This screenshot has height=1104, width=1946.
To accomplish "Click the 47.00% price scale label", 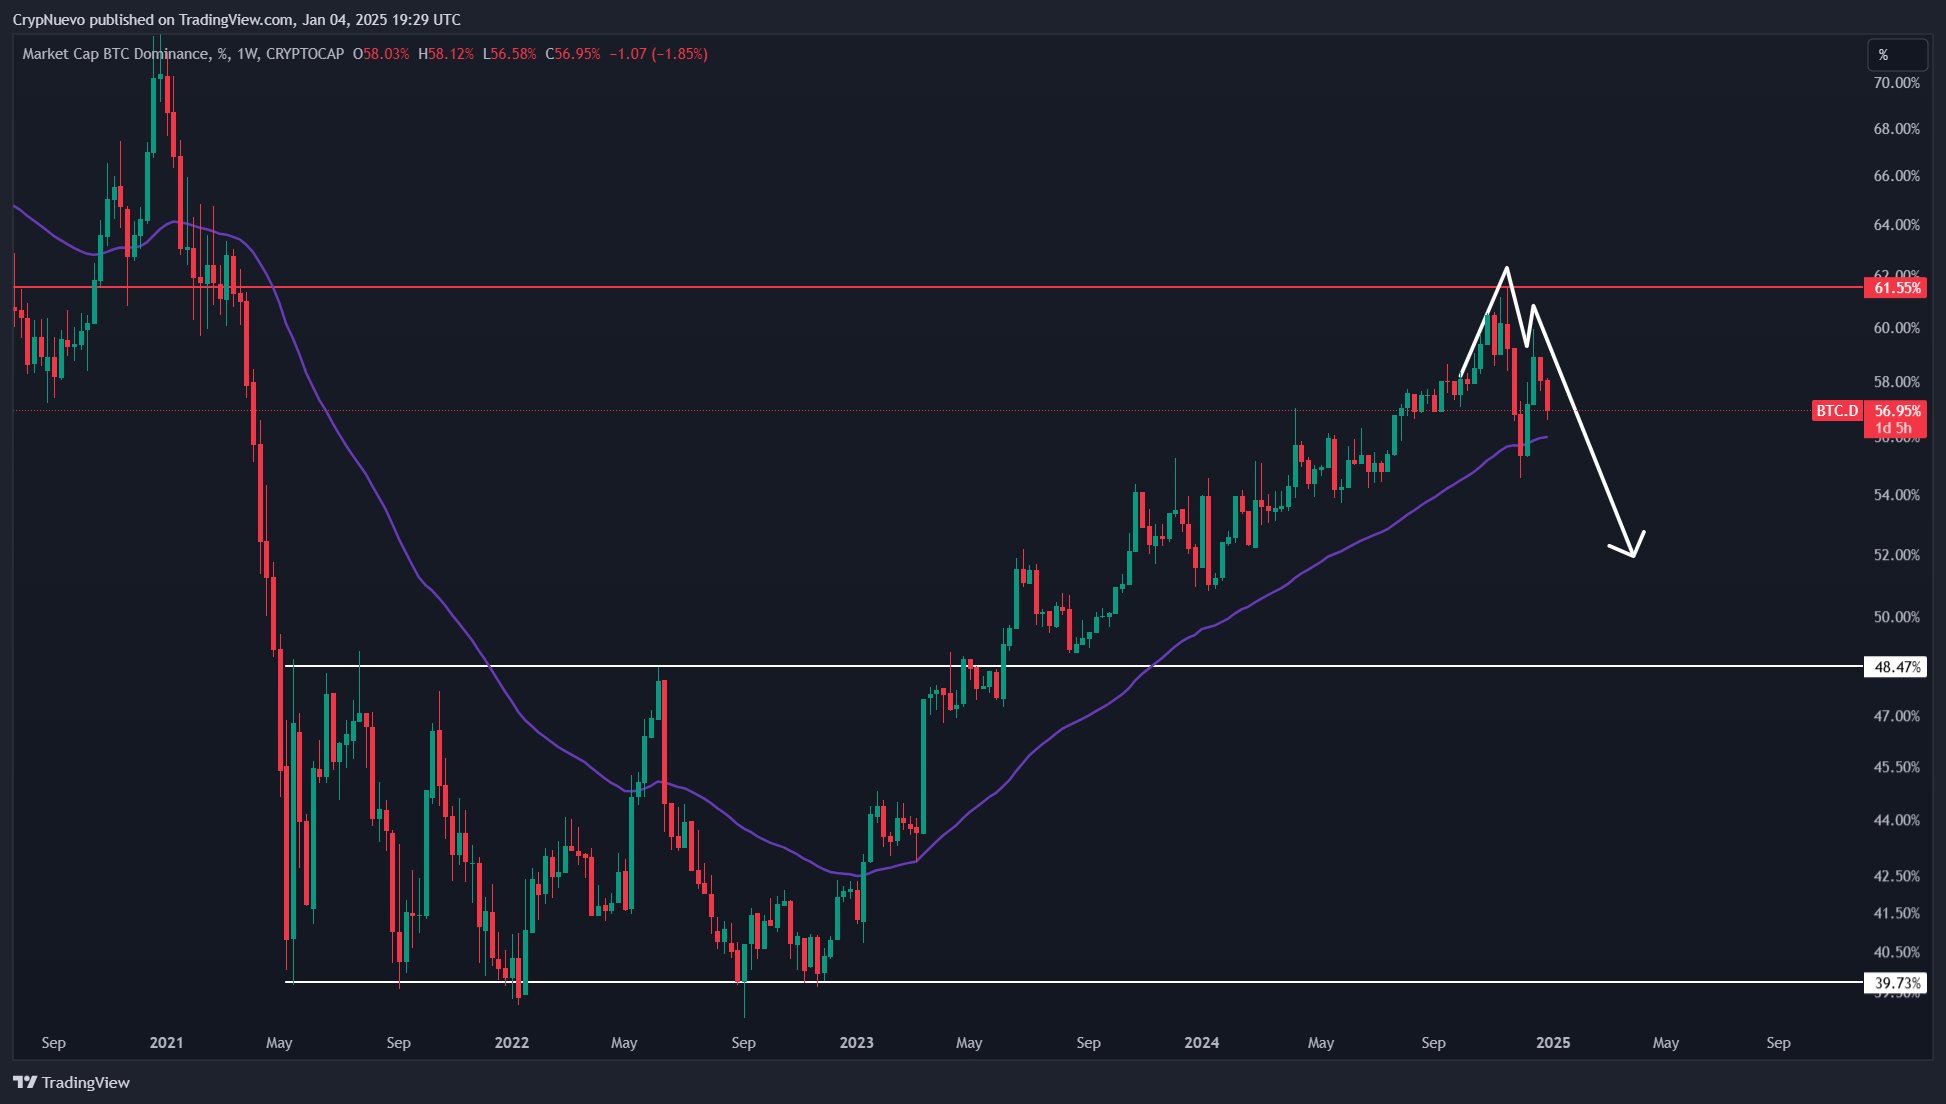I will (1896, 716).
